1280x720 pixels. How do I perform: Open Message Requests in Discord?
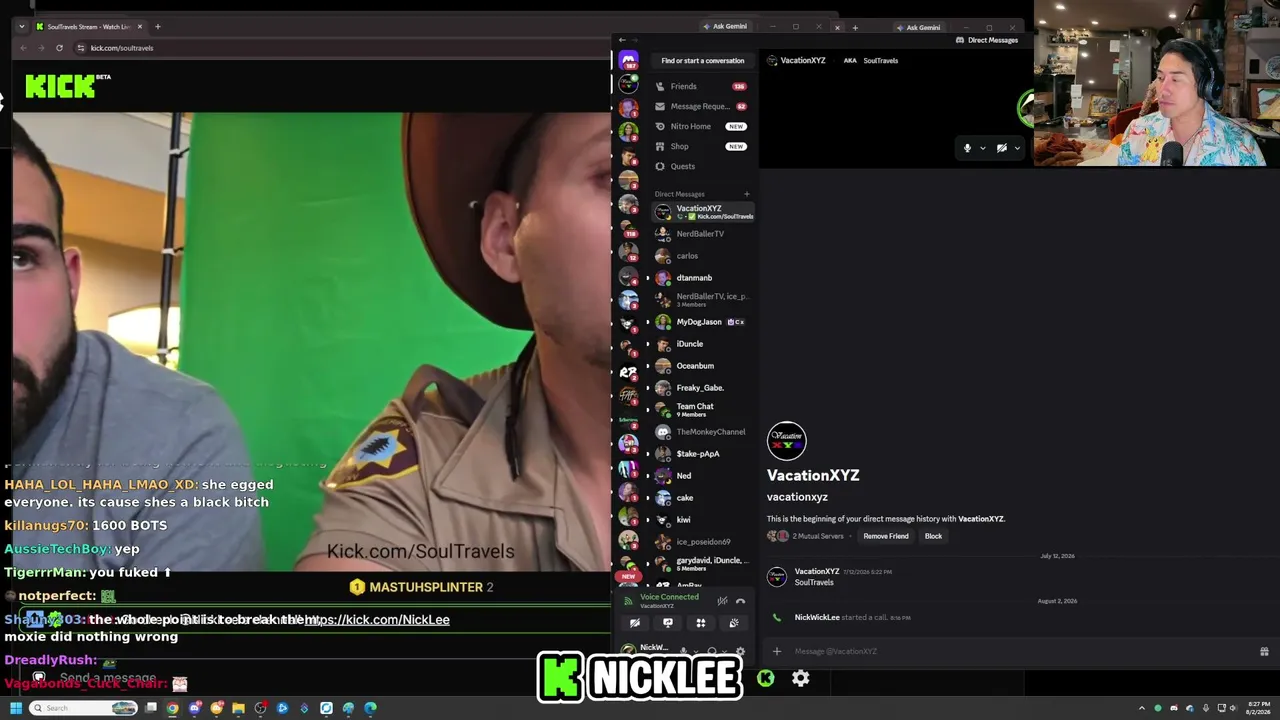[x=701, y=106]
